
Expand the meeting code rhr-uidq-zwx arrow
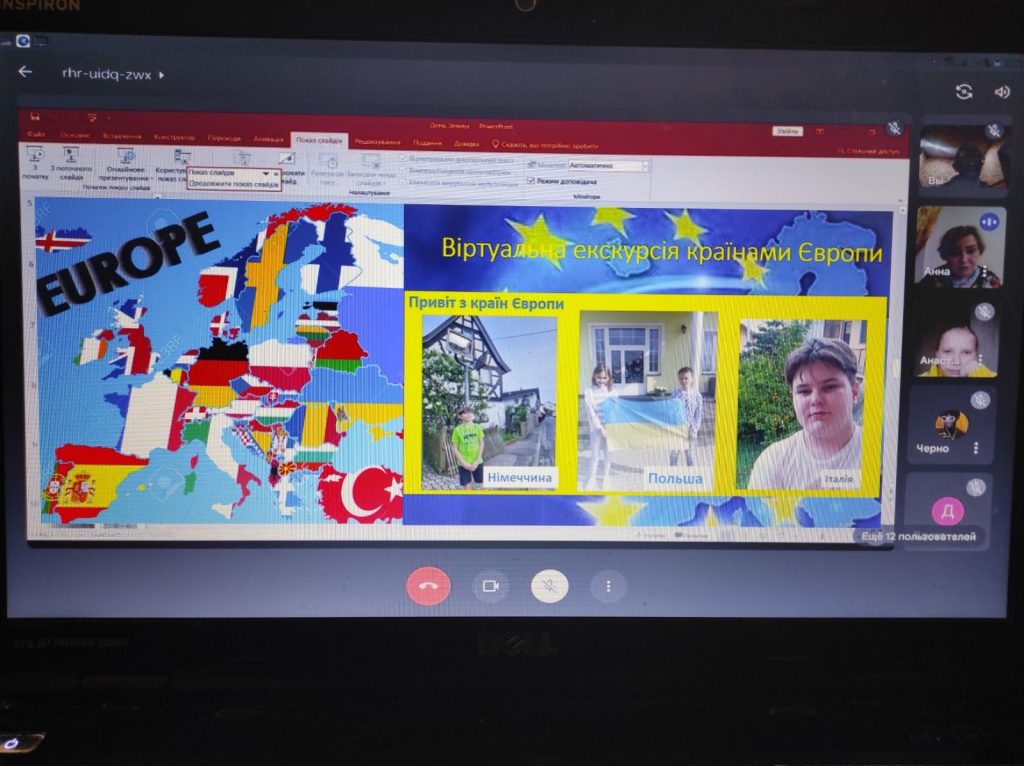click(x=162, y=74)
